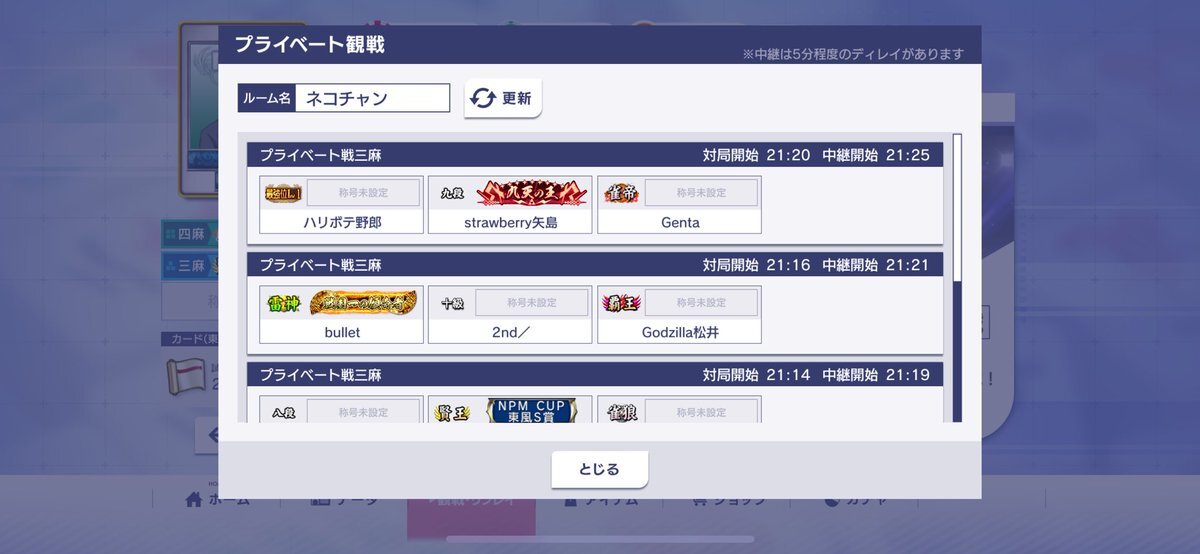Click the ルーム名 input field with ネコチャン
Screen dimensions: 1200x554
372,98
